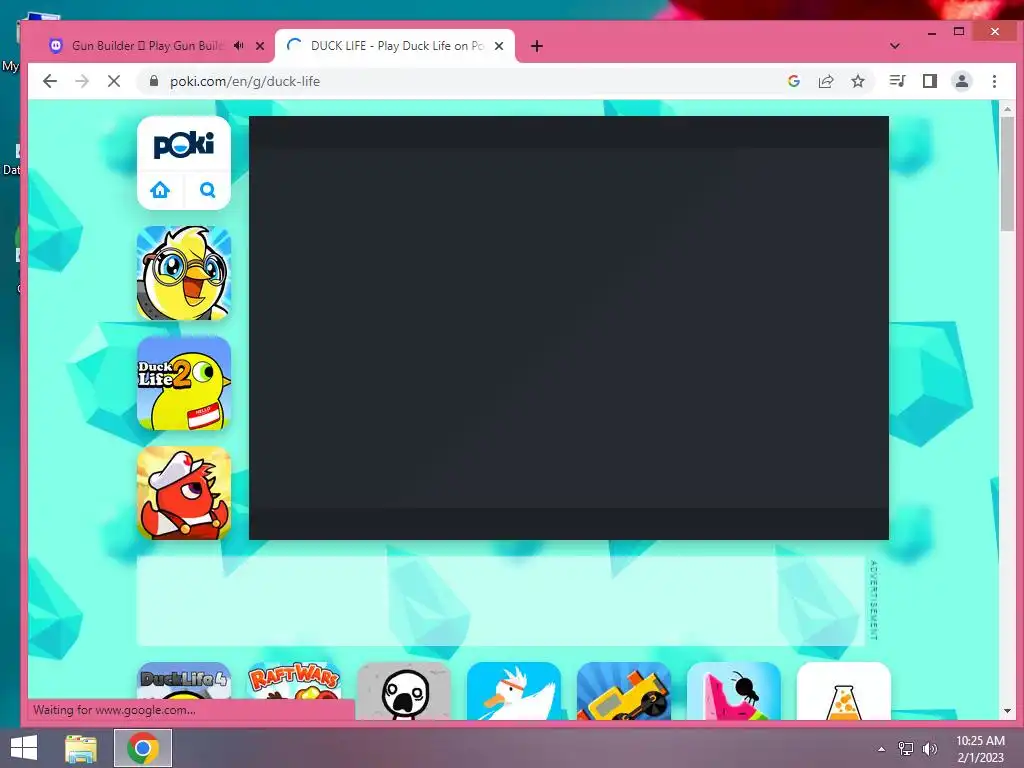Close the Gun Builder tab
This screenshot has height=768, width=1024.
click(x=260, y=46)
